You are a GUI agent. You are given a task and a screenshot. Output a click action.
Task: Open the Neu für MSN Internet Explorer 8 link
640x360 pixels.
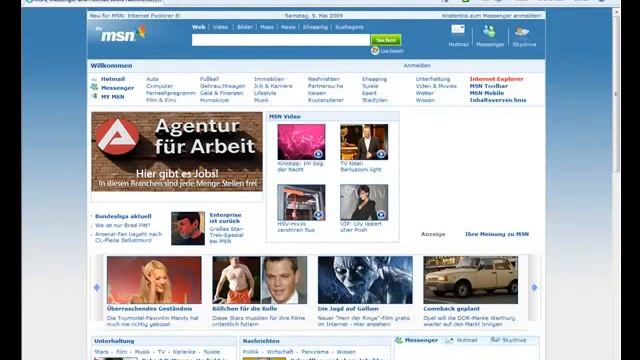pyautogui.click(x=135, y=16)
